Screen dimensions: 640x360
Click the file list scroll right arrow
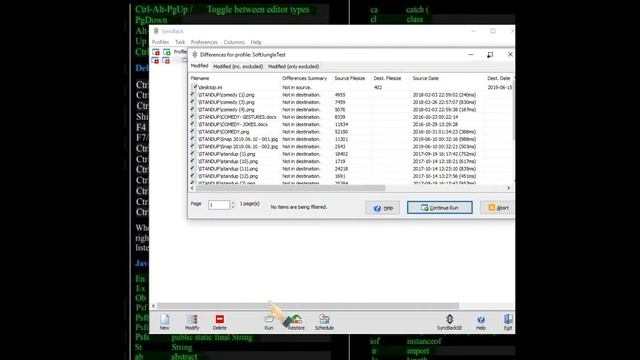point(509,188)
